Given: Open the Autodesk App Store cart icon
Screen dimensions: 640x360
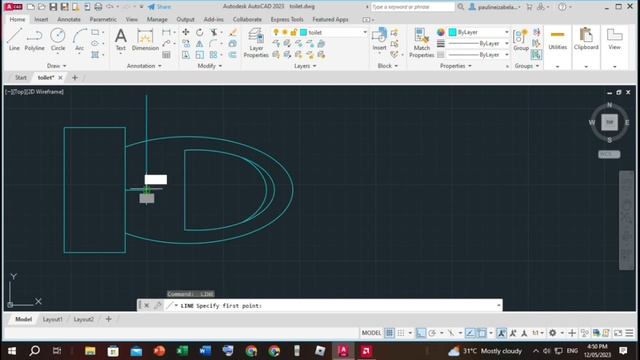Looking at the screenshot, I should pos(529,7).
